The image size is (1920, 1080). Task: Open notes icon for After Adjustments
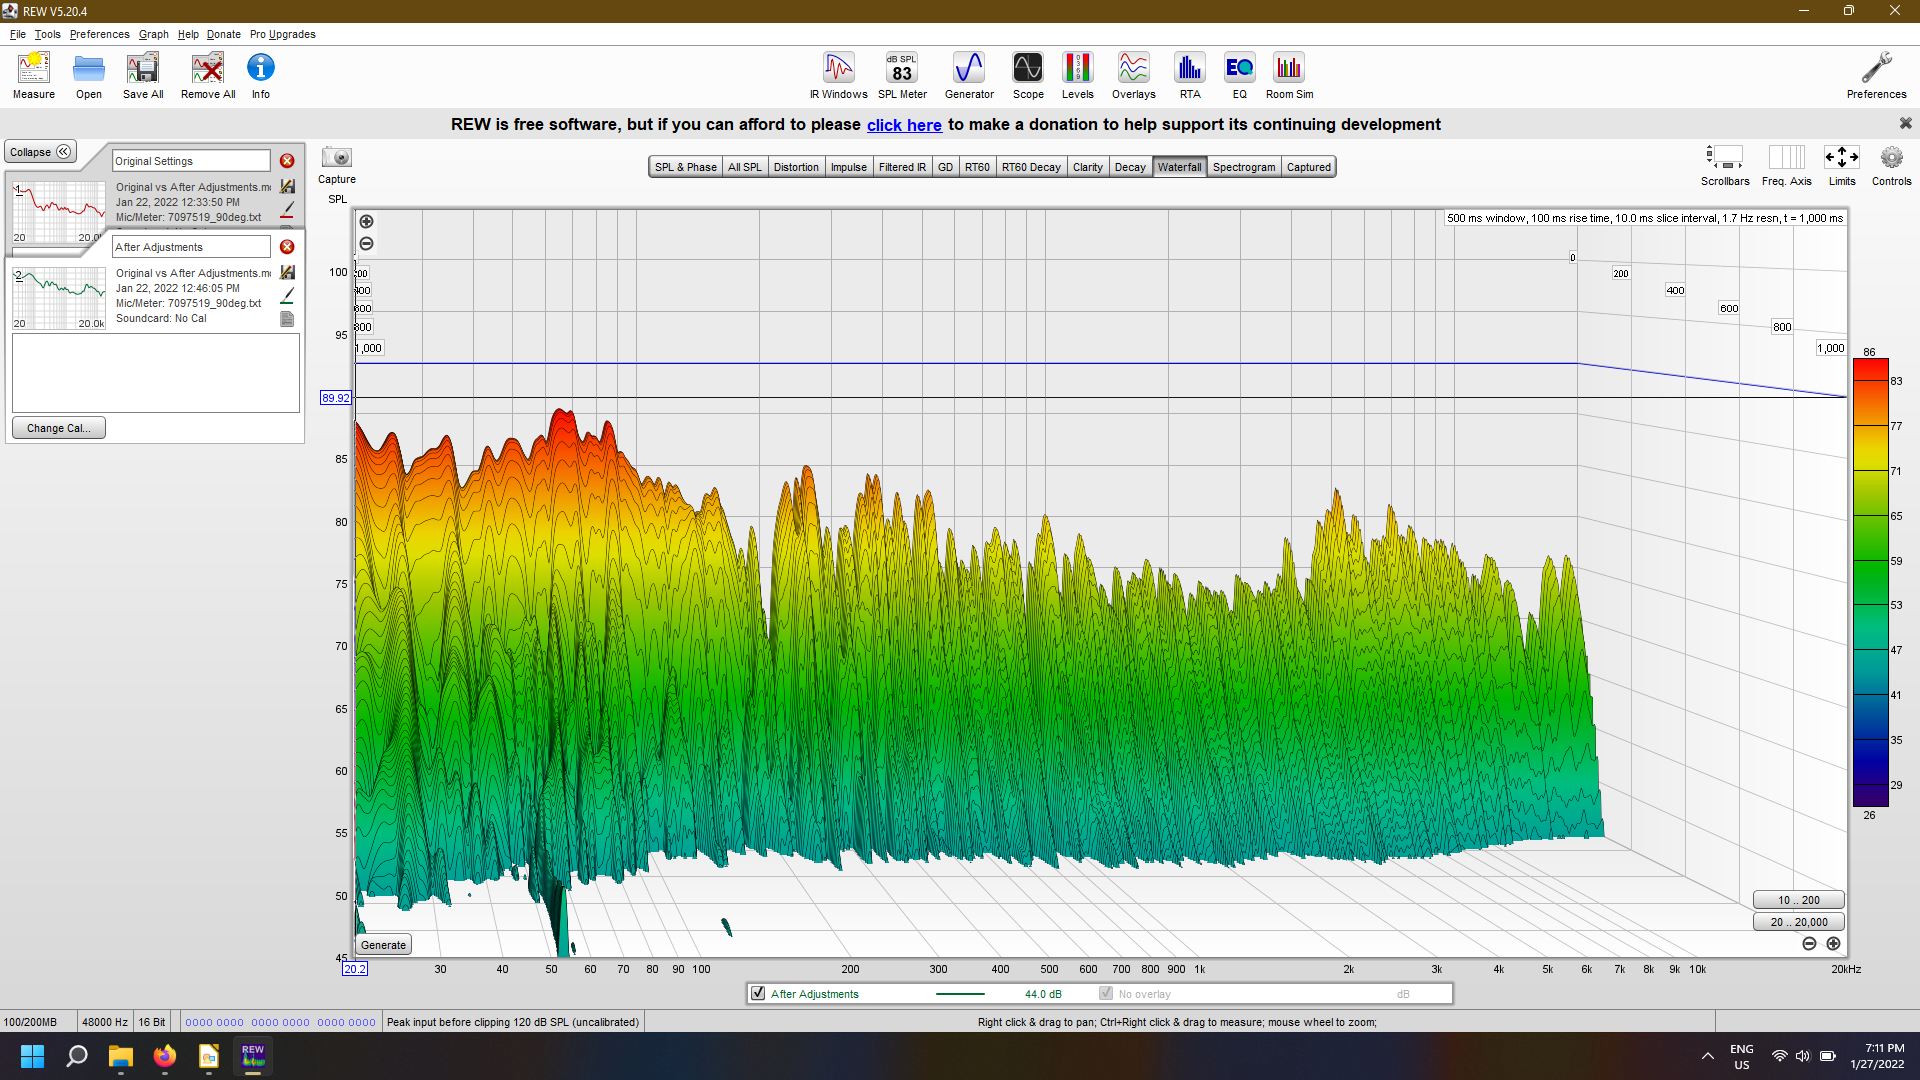(x=288, y=319)
